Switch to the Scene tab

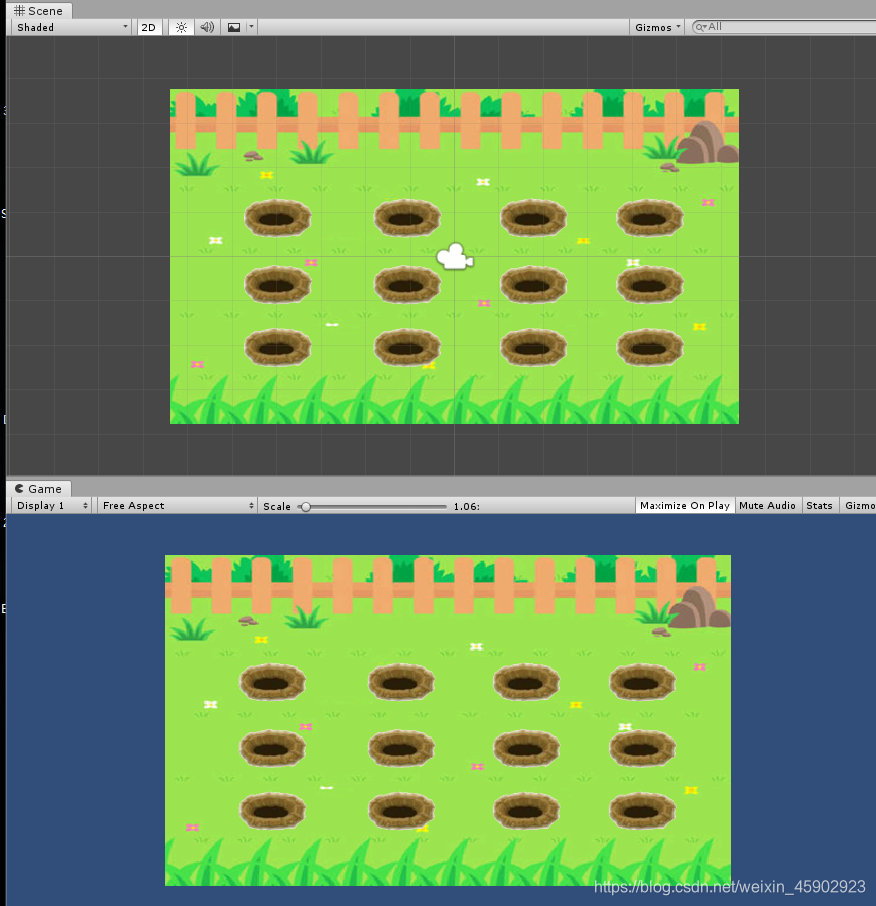point(39,10)
